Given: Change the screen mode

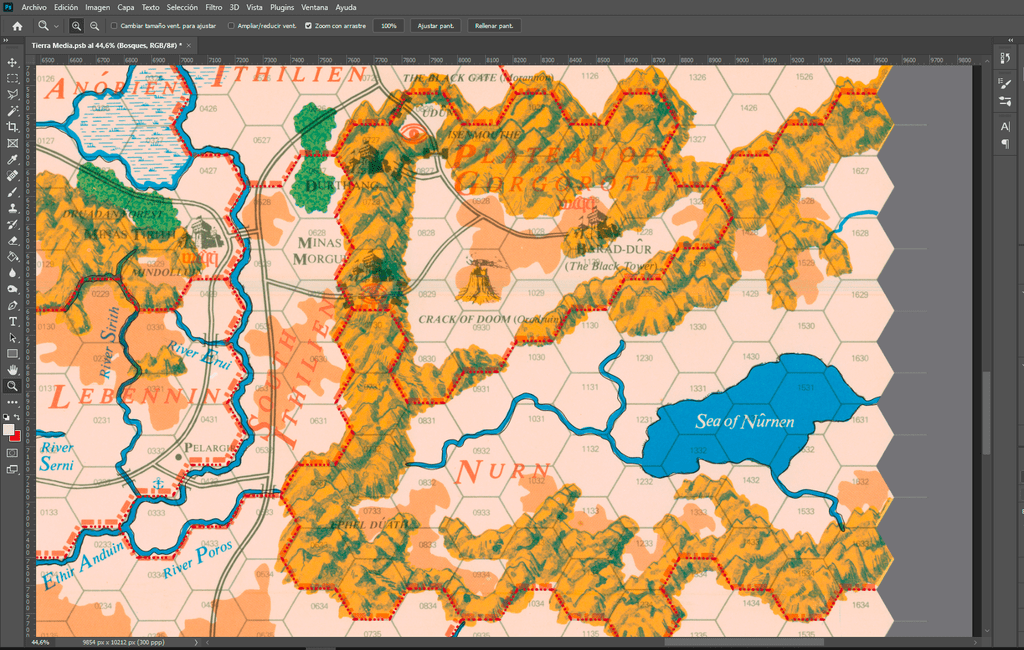Looking at the screenshot, I should click(12, 469).
